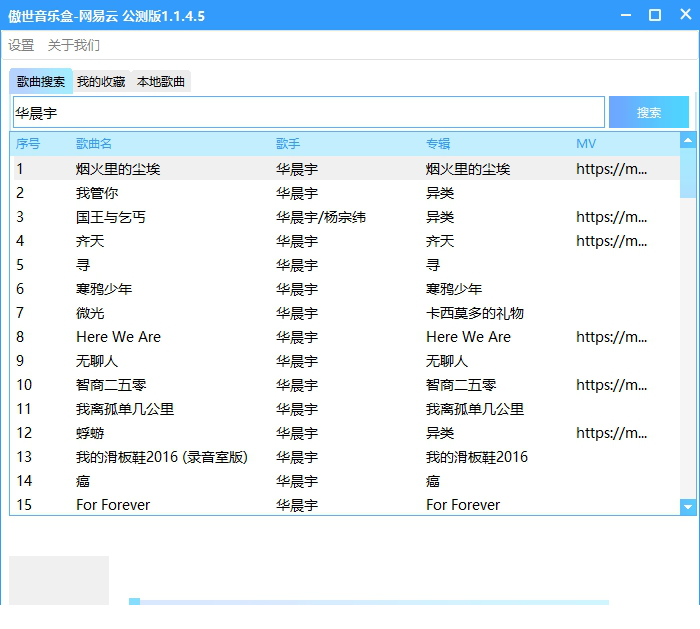Open the 关于我们 menu
The height and width of the screenshot is (629, 700).
click(74, 45)
